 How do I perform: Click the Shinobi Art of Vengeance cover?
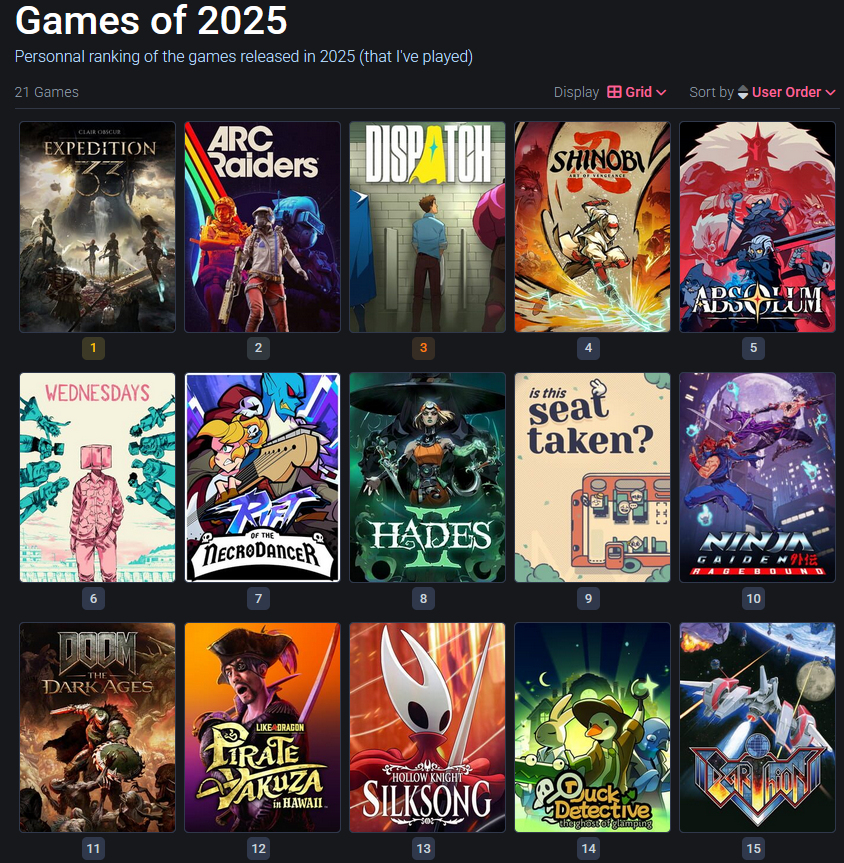pyautogui.click(x=592, y=227)
